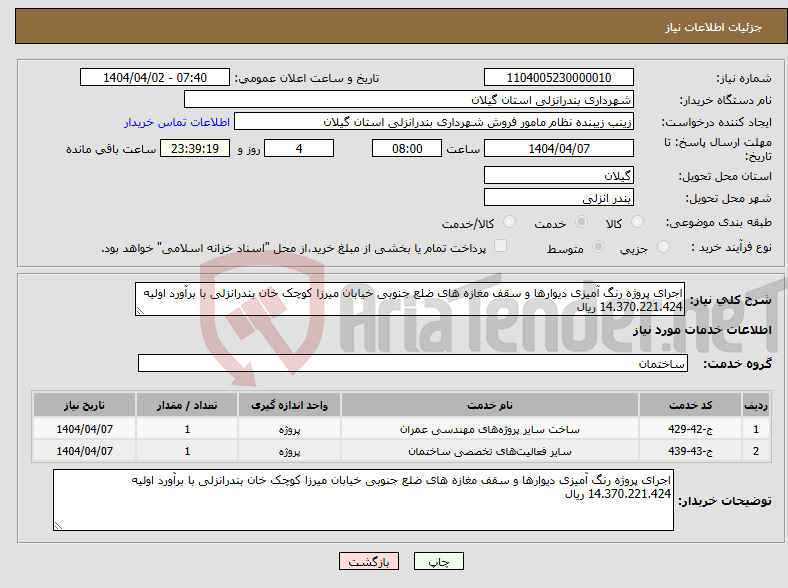Click the تاریخ نیاز column header
This screenshot has height=588, width=788.
(84, 405)
